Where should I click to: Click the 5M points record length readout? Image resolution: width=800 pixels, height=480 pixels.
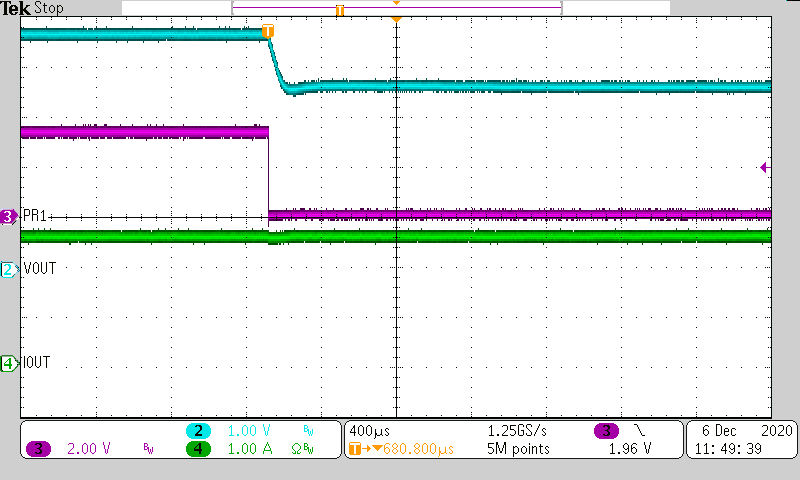(x=518, y=449)
